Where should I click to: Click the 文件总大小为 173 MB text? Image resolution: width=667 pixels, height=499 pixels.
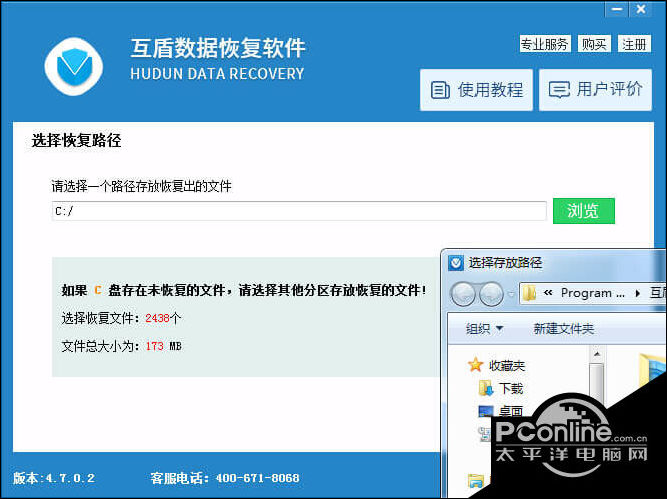(121, 346)
